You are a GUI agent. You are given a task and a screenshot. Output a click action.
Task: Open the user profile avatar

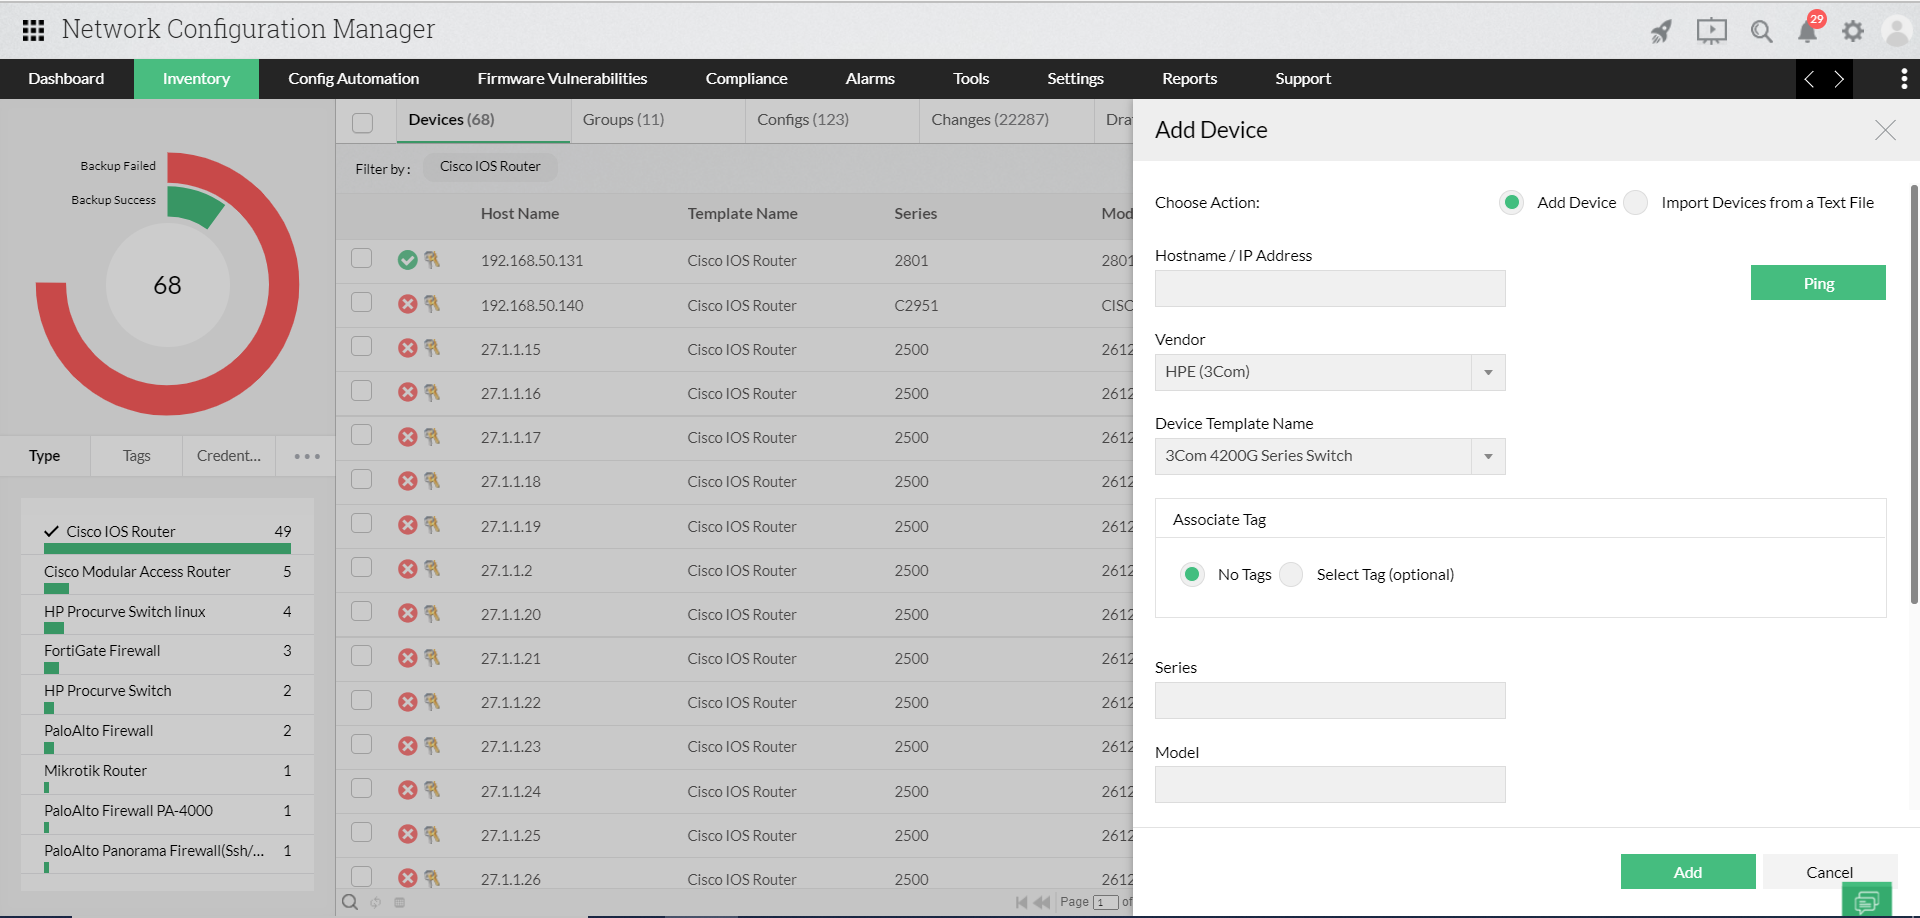click(x=1896, y=31)
